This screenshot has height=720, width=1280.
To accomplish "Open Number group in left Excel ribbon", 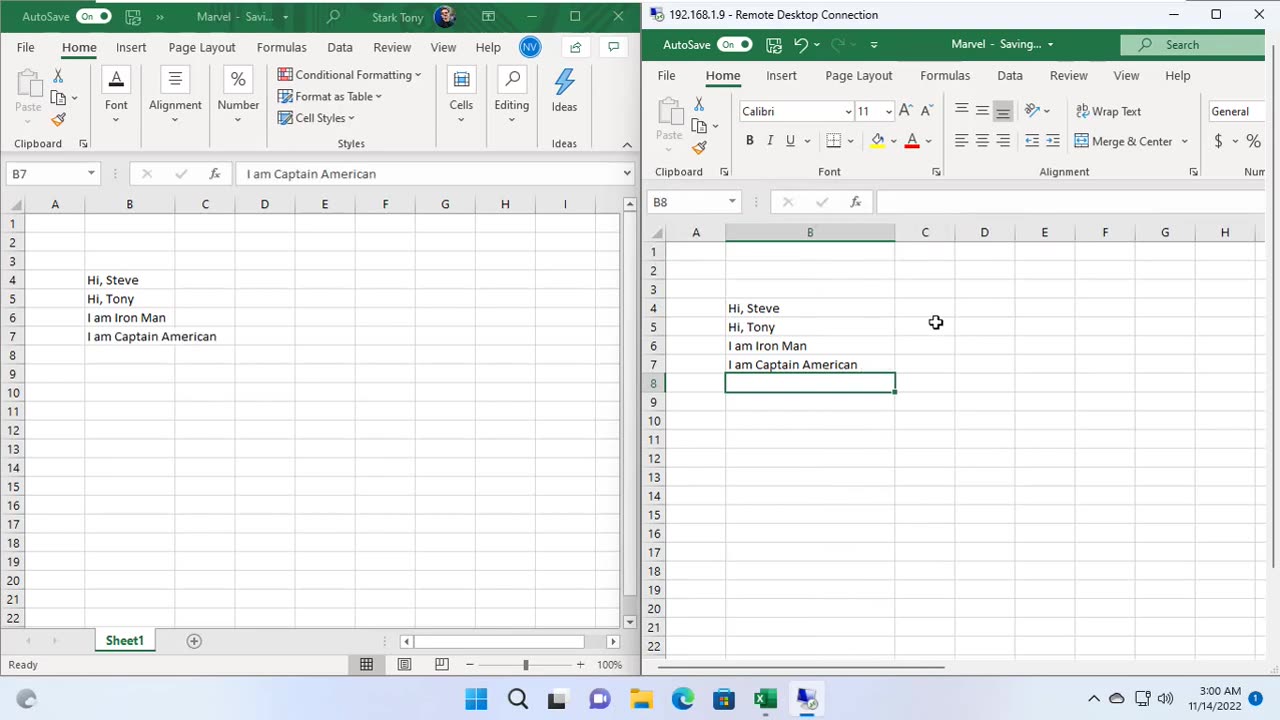I will (238, 97).
